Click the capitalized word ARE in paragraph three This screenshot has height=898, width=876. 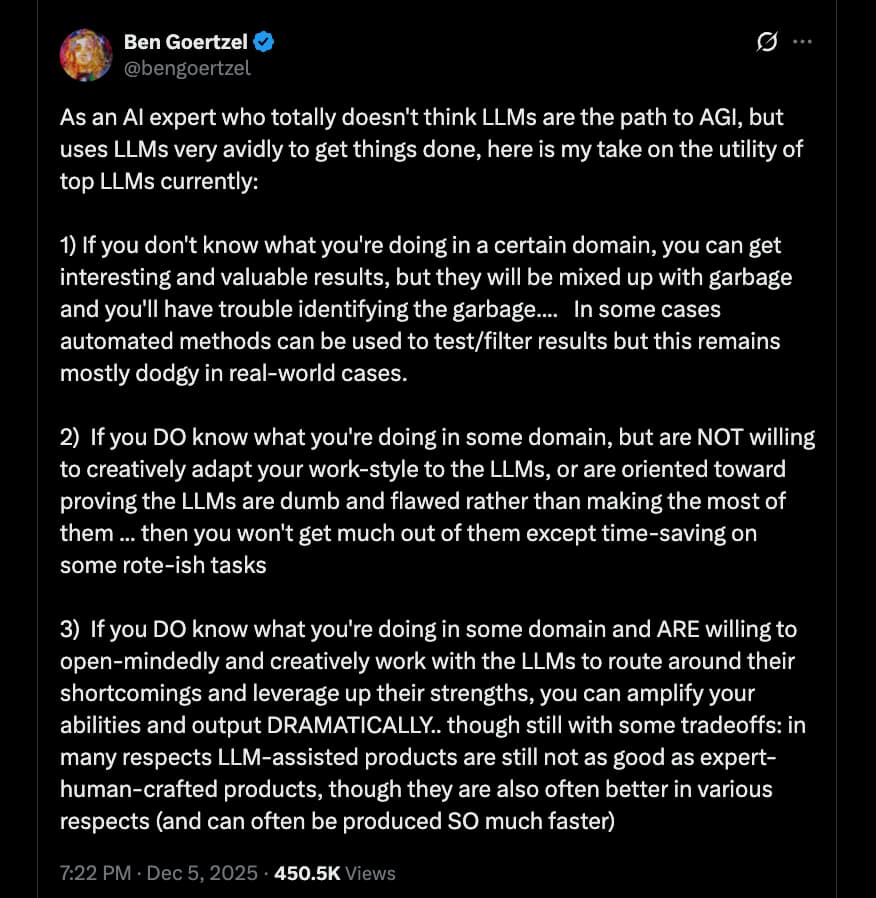pyautogui.click(x=681, y=629)
